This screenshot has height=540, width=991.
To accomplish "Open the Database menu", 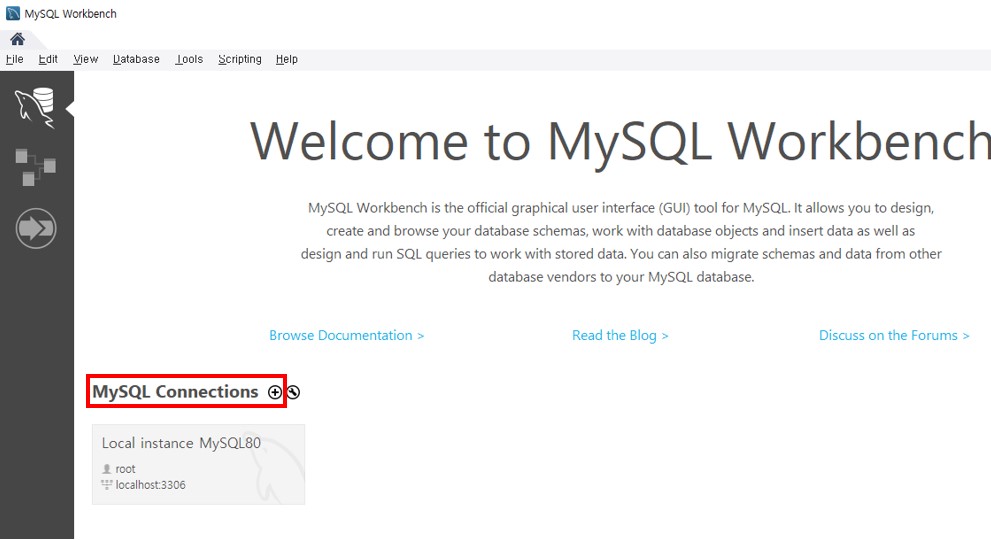I will 136,59.
